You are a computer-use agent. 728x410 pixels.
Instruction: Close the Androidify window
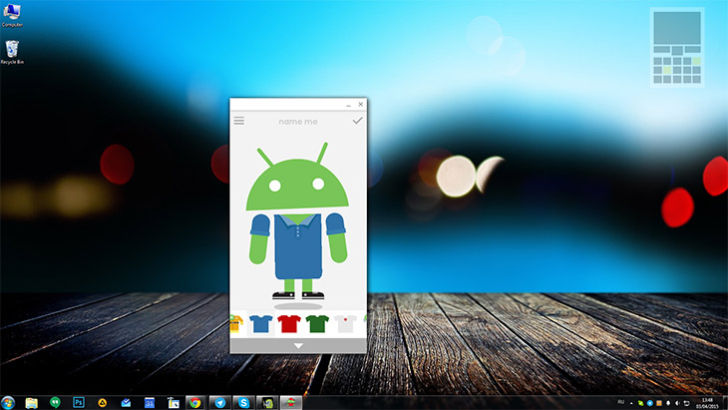click(x=361, y=104)
